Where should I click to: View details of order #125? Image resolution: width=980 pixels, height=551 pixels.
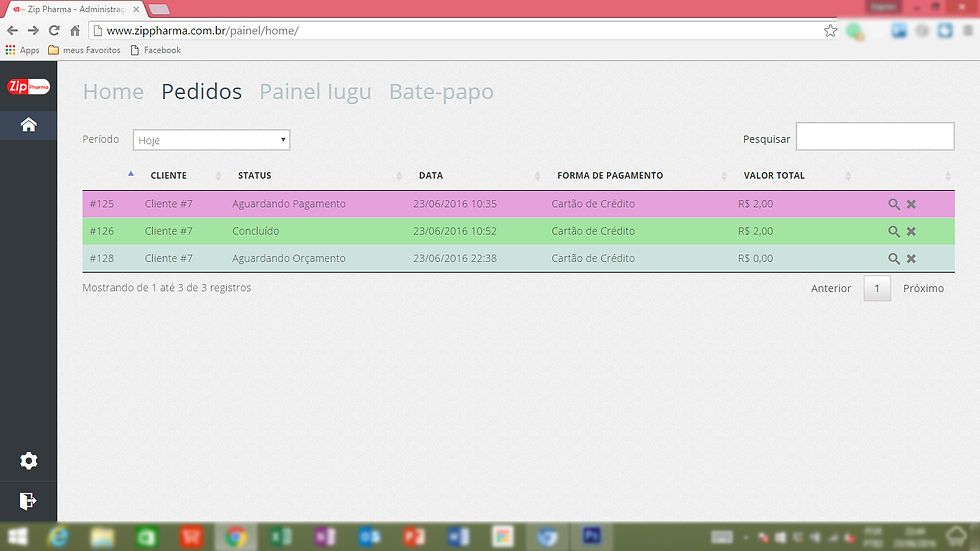click(x=894, y=204)
